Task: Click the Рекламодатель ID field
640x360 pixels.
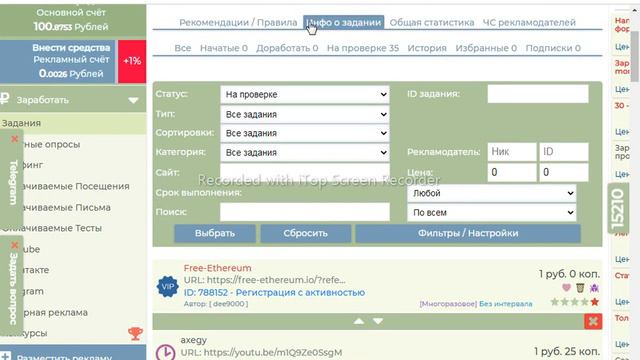Action: [564, 152]
